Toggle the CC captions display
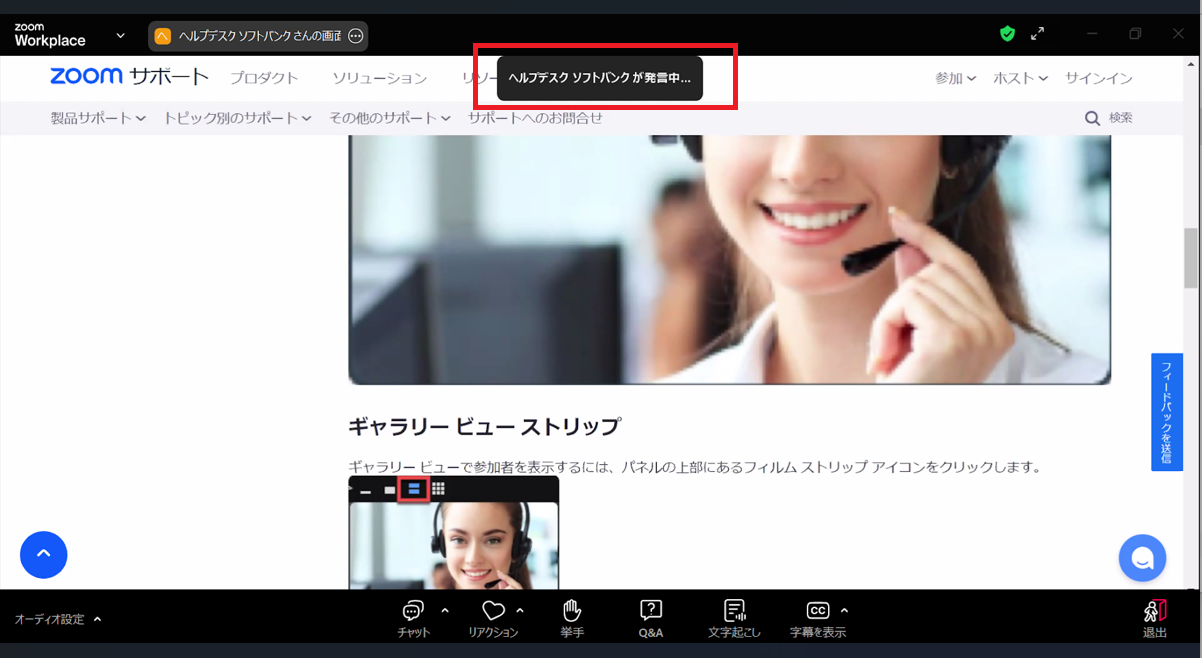The image size is (1202, 658). tap(816, 611)
